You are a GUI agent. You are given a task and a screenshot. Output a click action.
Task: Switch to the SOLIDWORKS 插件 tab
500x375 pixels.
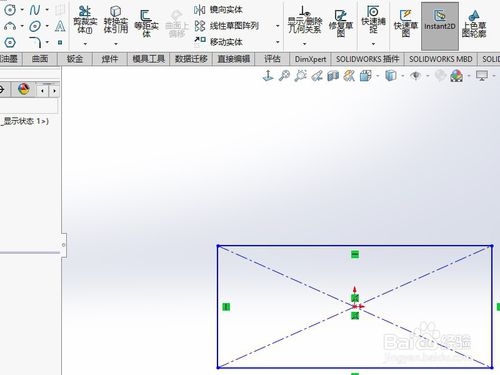(x=367, y=59)
